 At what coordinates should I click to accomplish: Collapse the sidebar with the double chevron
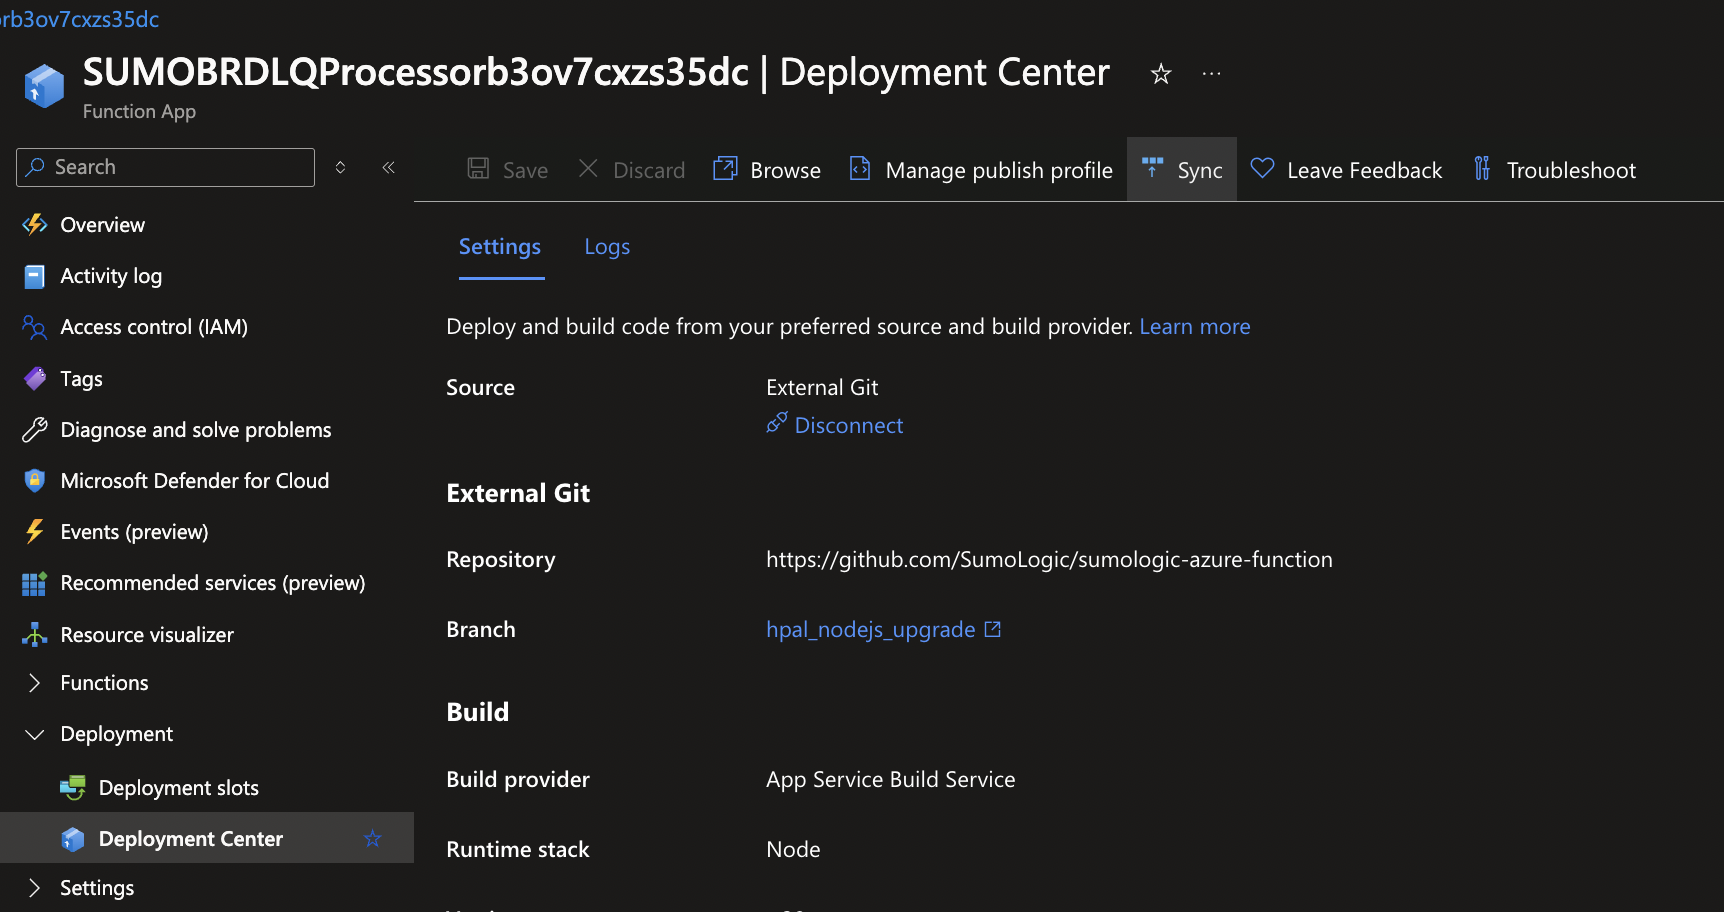click(x=388, y=167)
